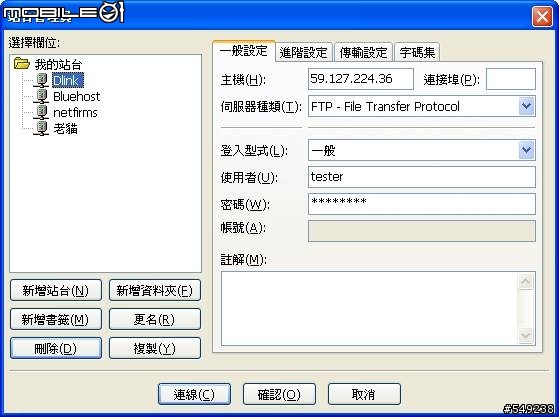
Task: Click the 新增站台(N) button
Action: coord(56,290)
